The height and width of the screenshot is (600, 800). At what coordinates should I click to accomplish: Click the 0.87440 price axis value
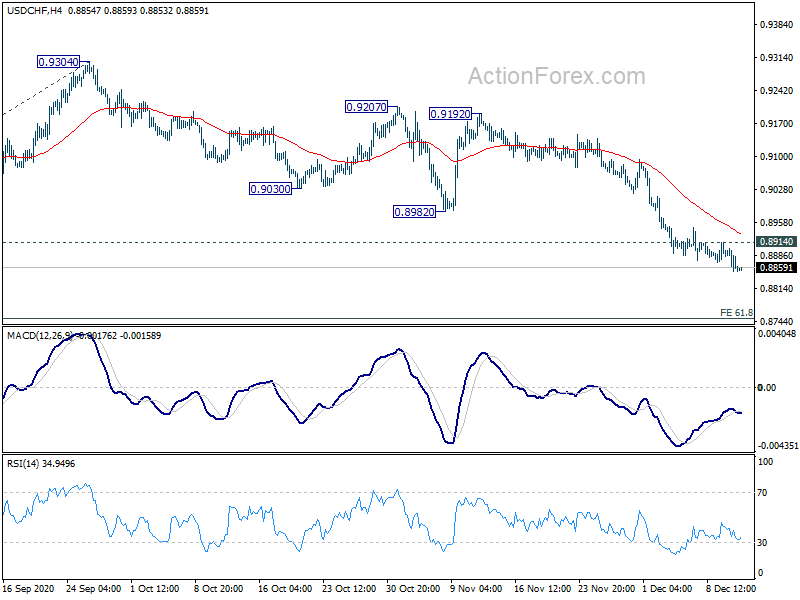point(776,321)
